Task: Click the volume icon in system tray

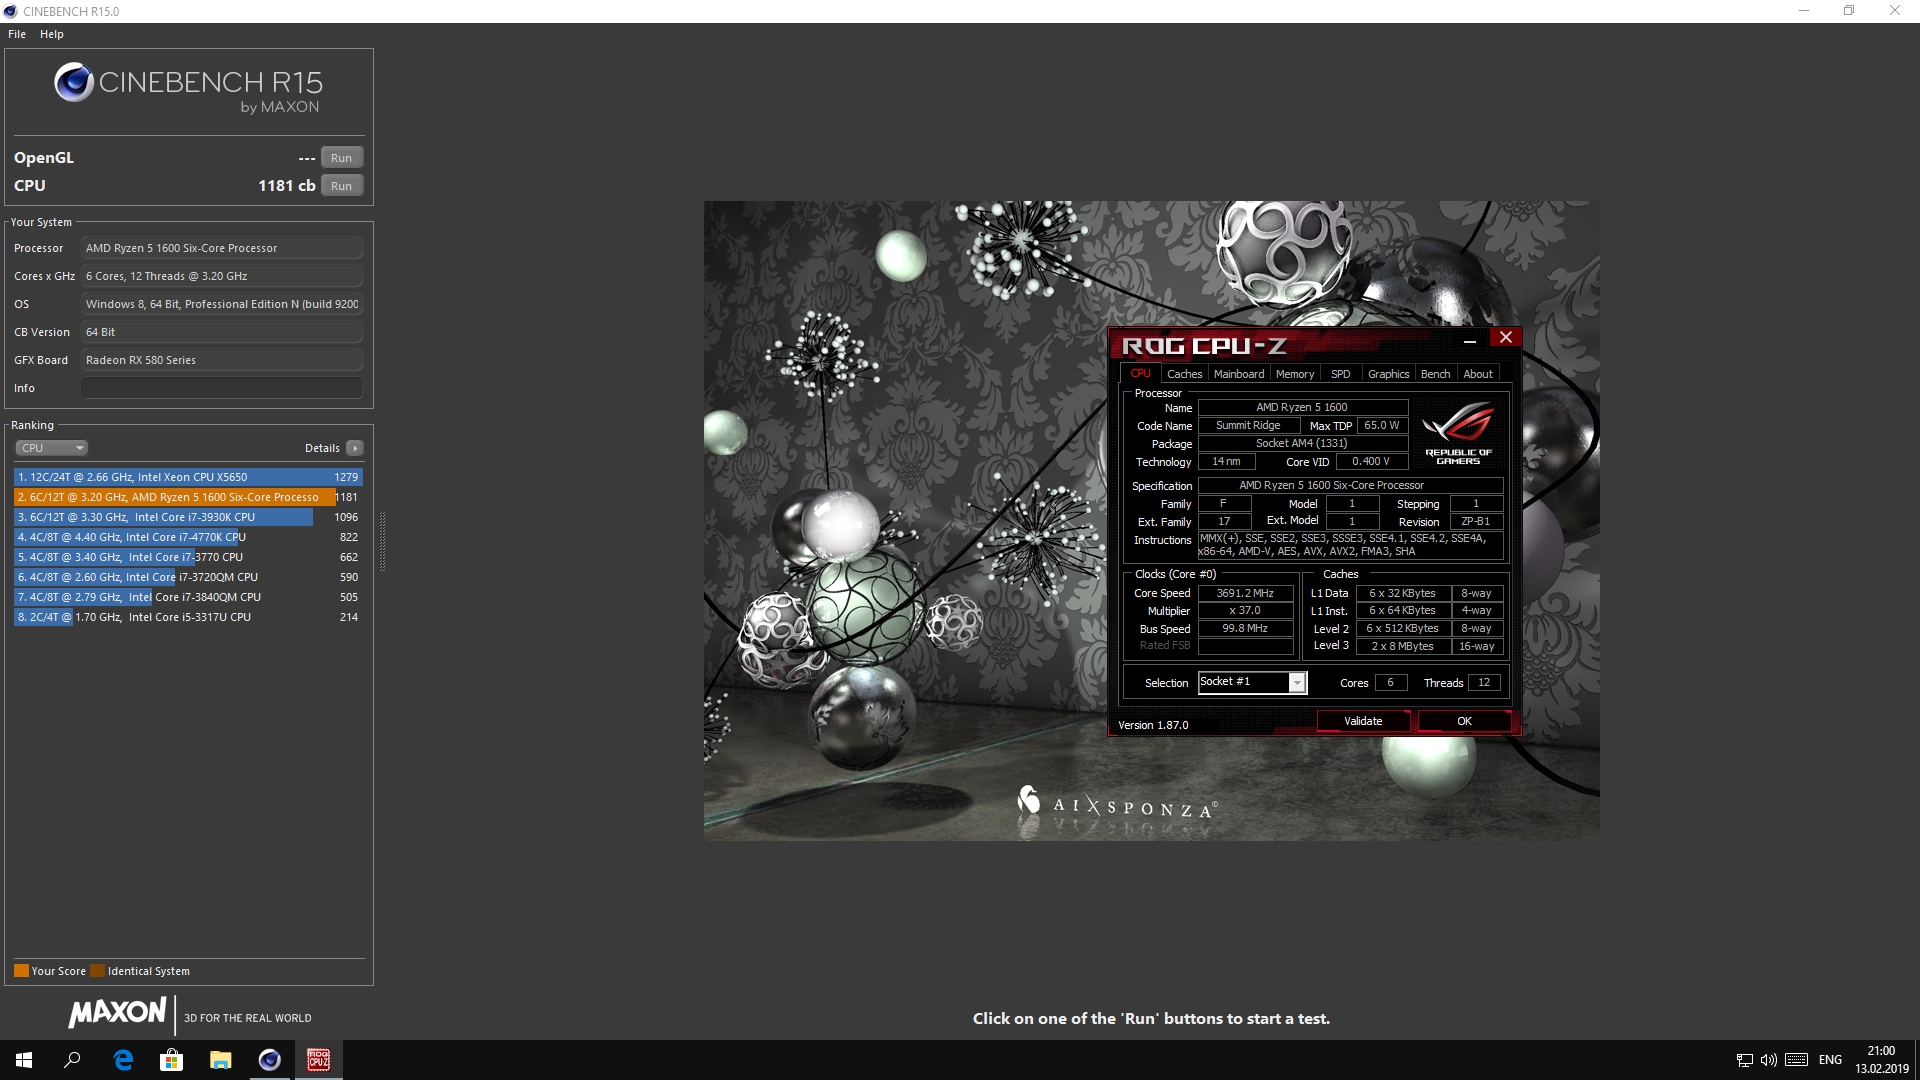Action: 1768,1059
